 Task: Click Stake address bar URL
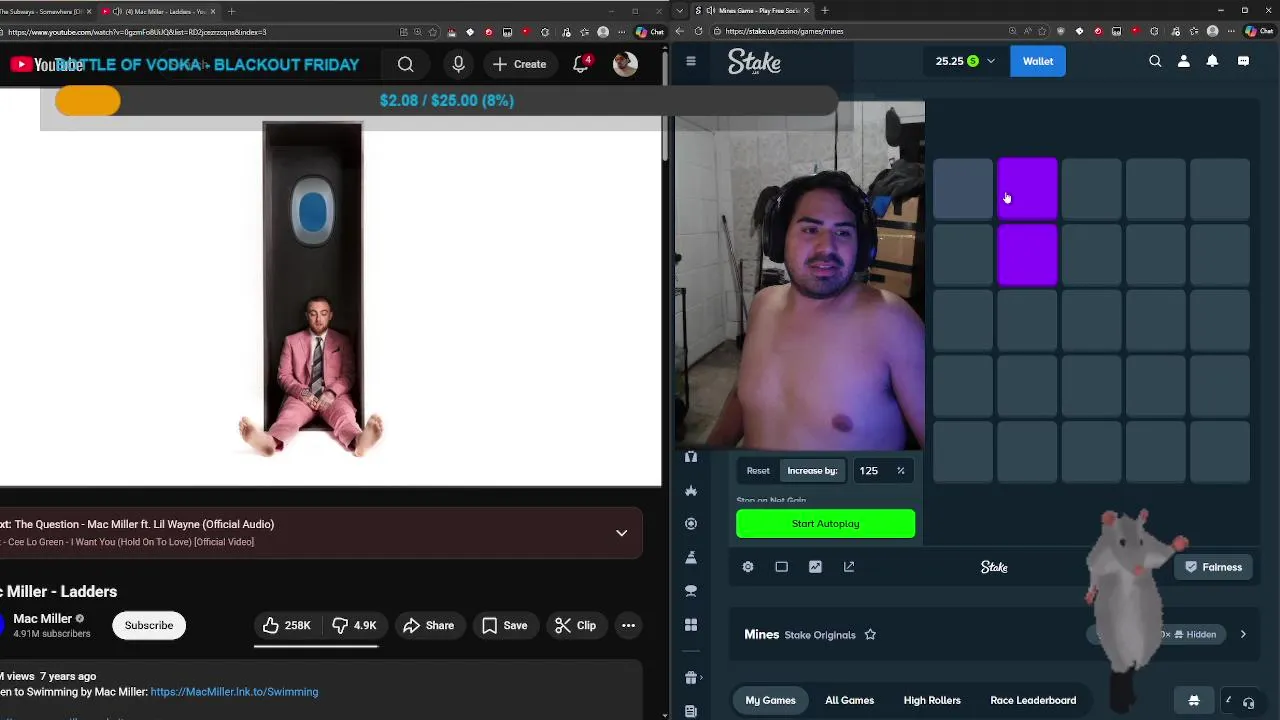784,31
